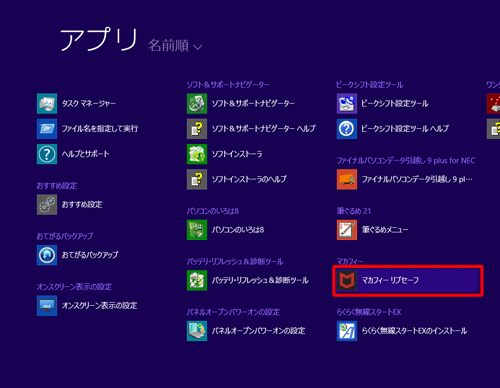Viewport: 500px width, 388px height.
Task: Click the らくらく無線スタートEX group header
Action: coord(369,312)
